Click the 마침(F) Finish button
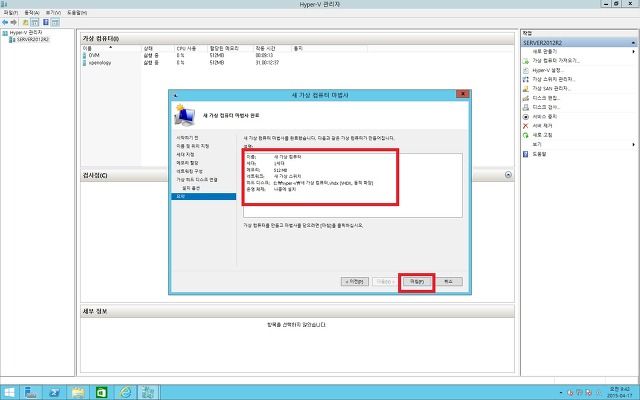 point(417,282)
